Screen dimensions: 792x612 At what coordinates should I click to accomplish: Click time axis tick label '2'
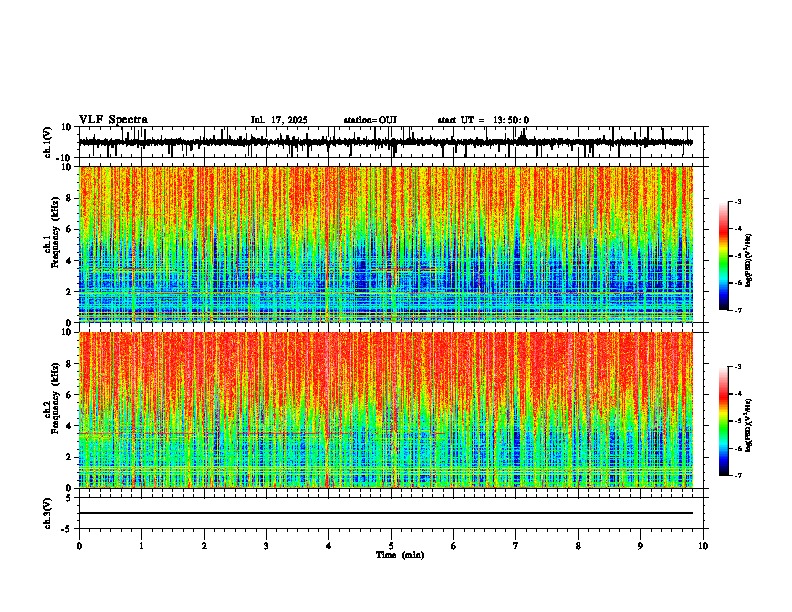coord(204,546)
